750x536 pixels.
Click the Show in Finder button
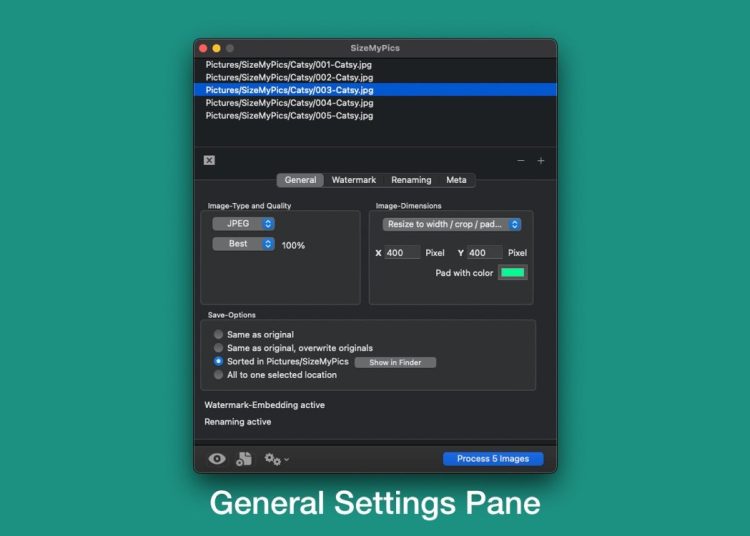click(x=395, y=362)
